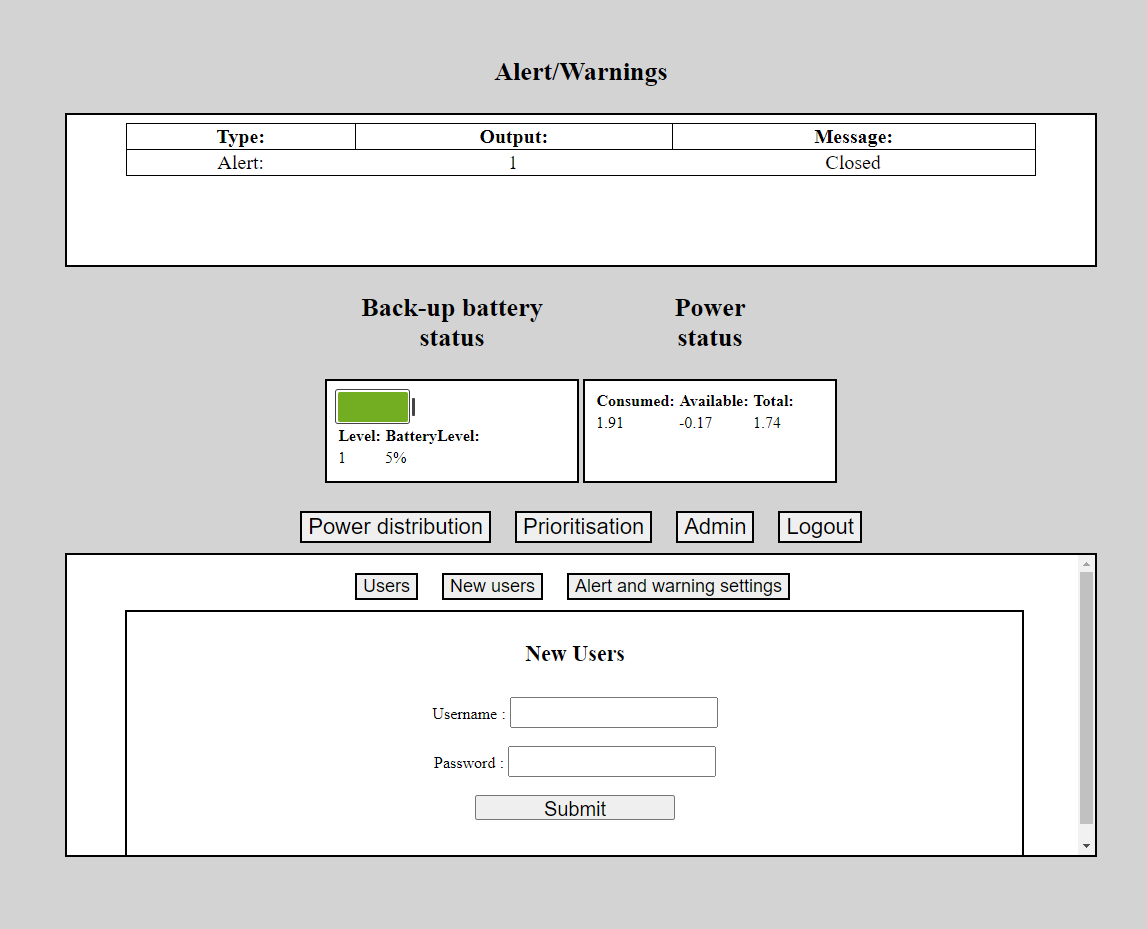Select the Closed message cell

pos(853,163)
